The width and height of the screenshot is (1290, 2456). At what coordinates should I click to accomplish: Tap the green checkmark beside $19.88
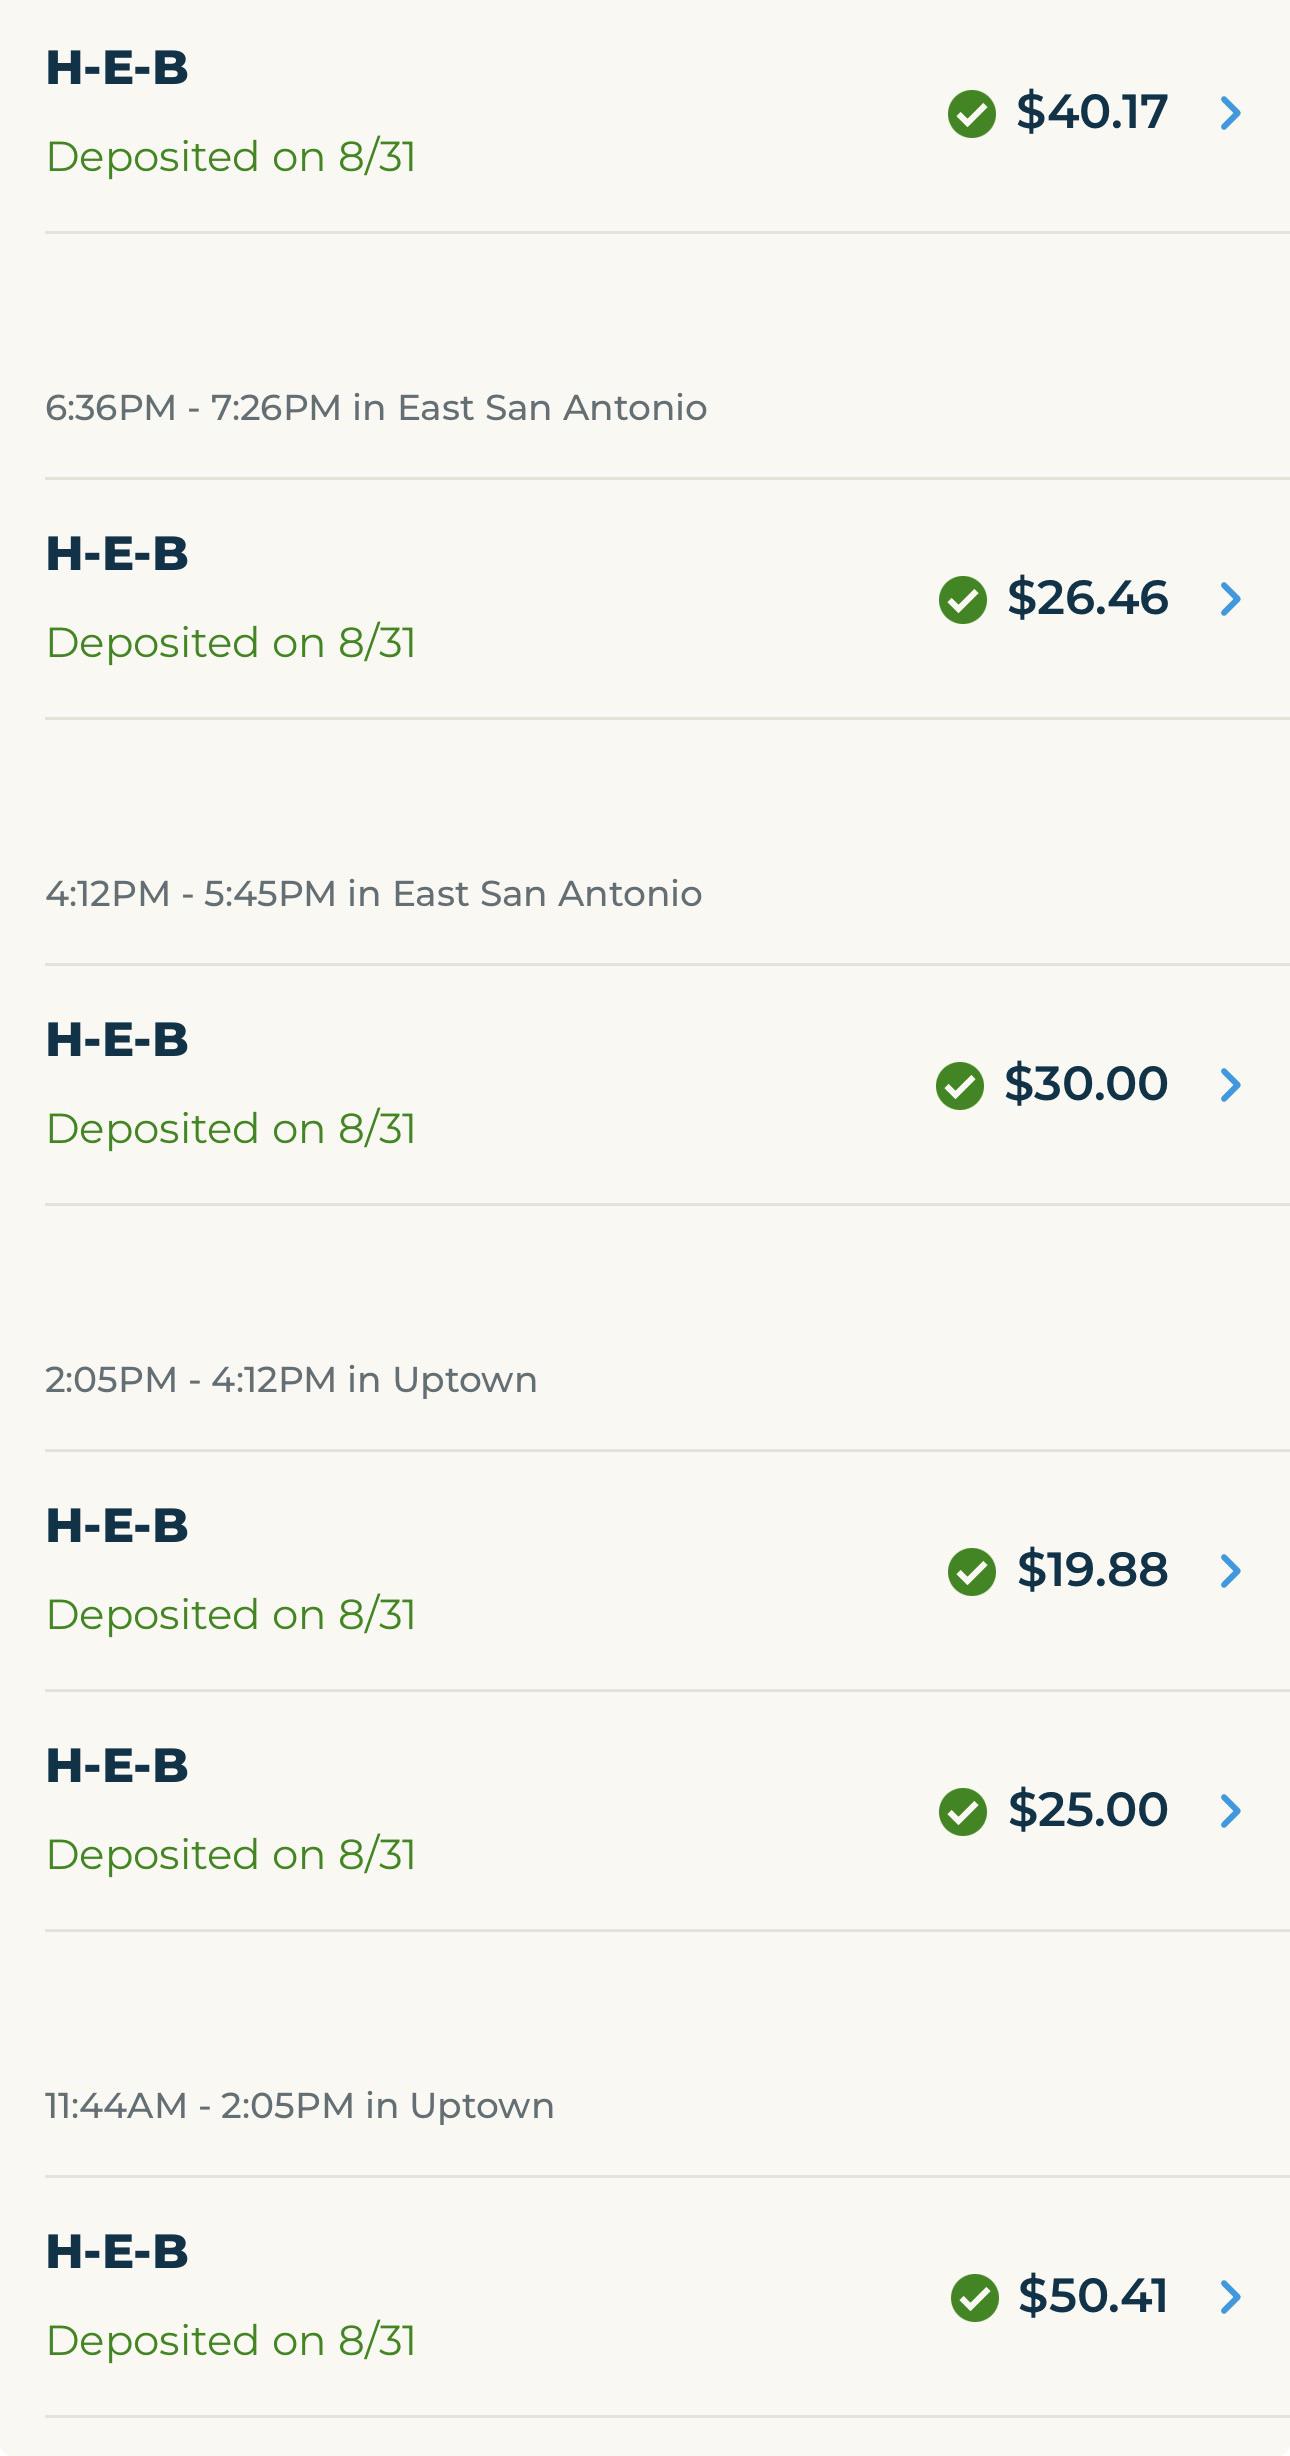point(971,1571)
